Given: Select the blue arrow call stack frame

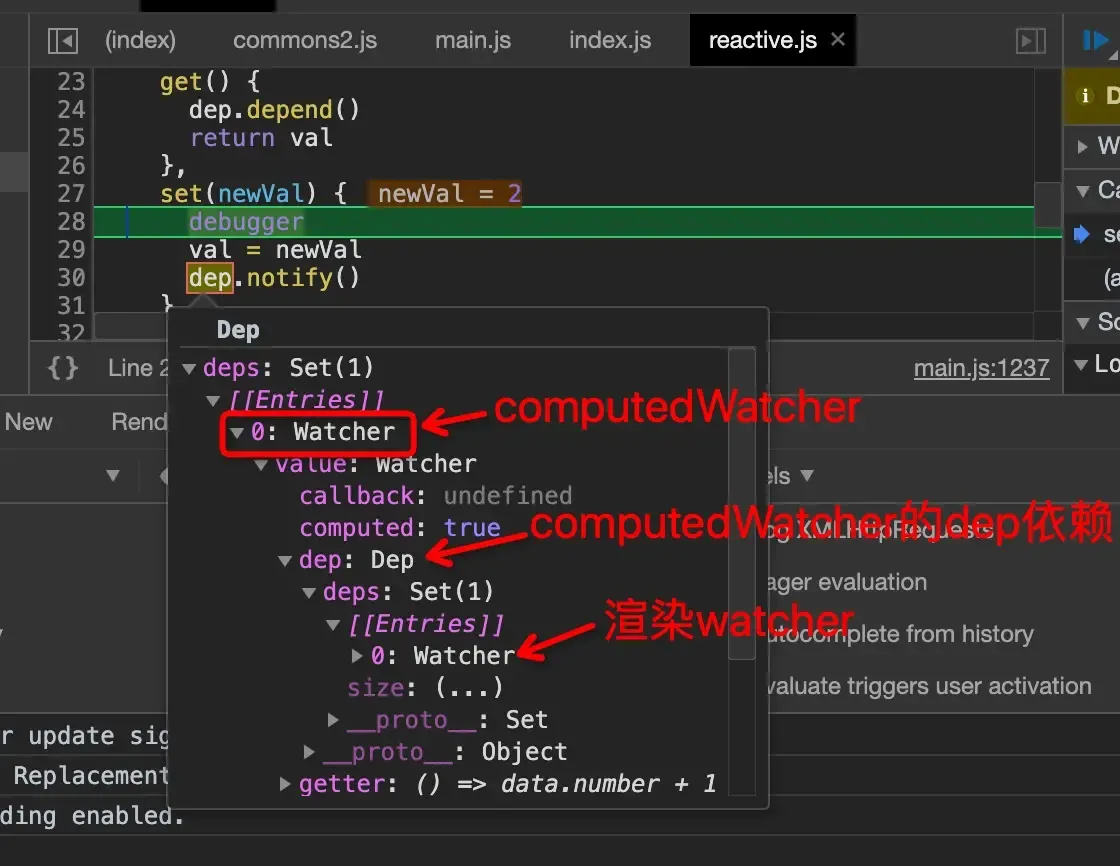Looking at the screenshot, I should tap(1082, 234).
